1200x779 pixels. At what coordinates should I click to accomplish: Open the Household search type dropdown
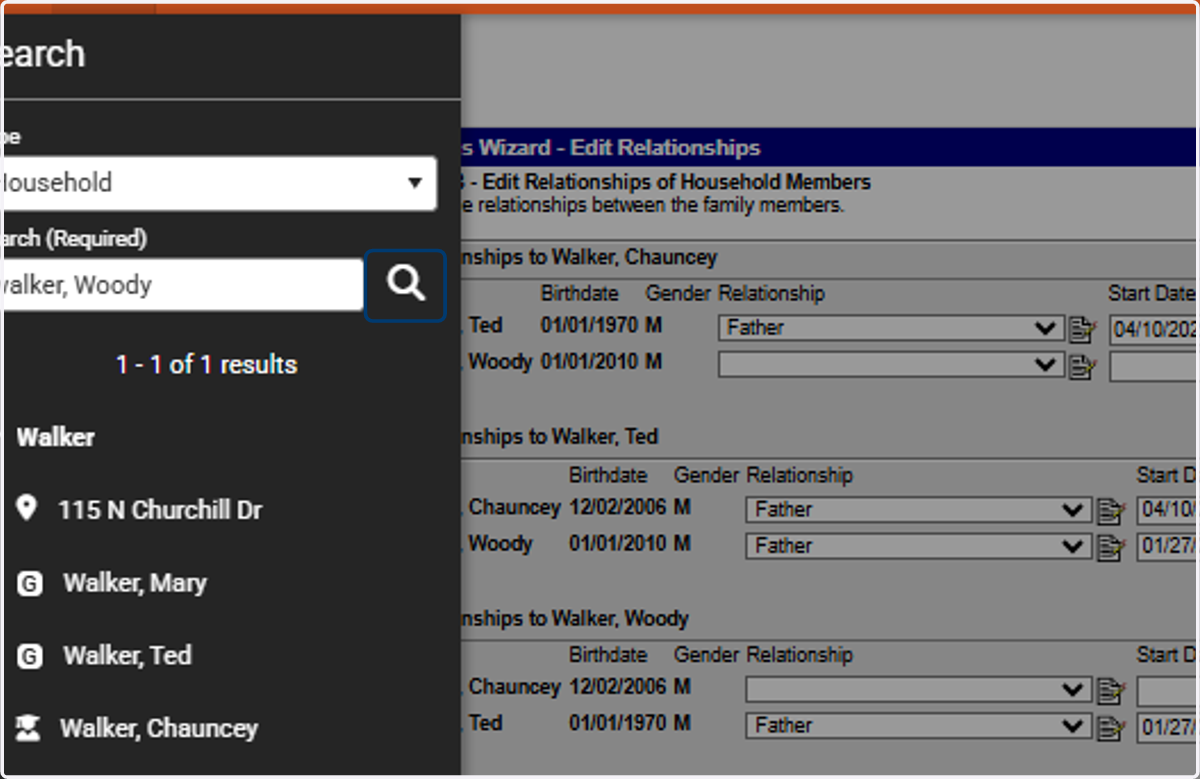pos(218,183)
